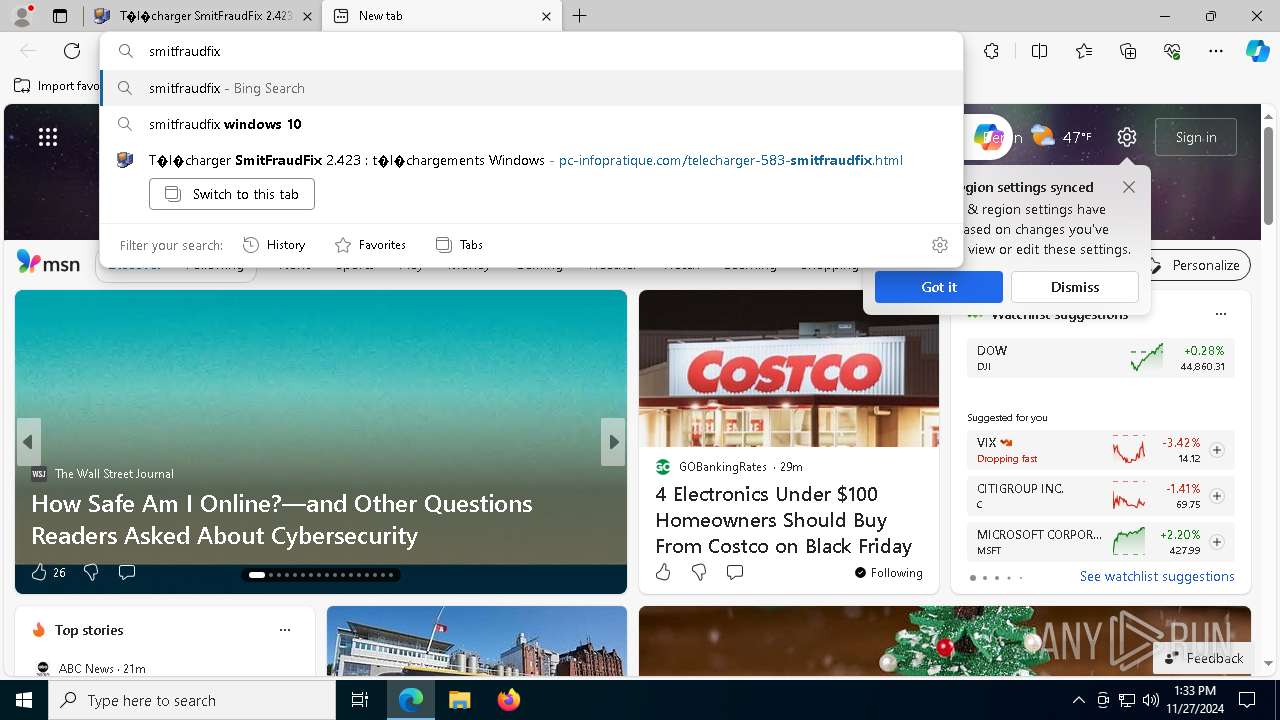Launch Firefox from the taskbar
The width and height of the screenshot is (1280, 720).
point(509,700)
